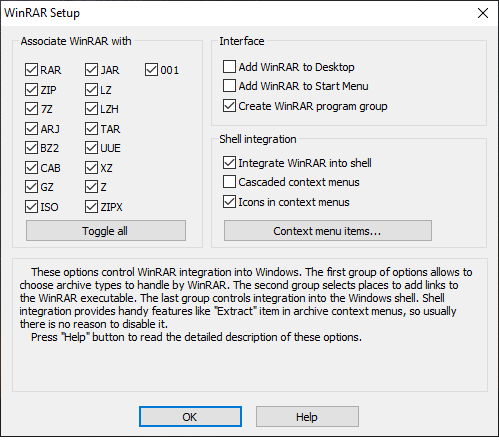Toggle the ZIP file association

coord(31,90)
